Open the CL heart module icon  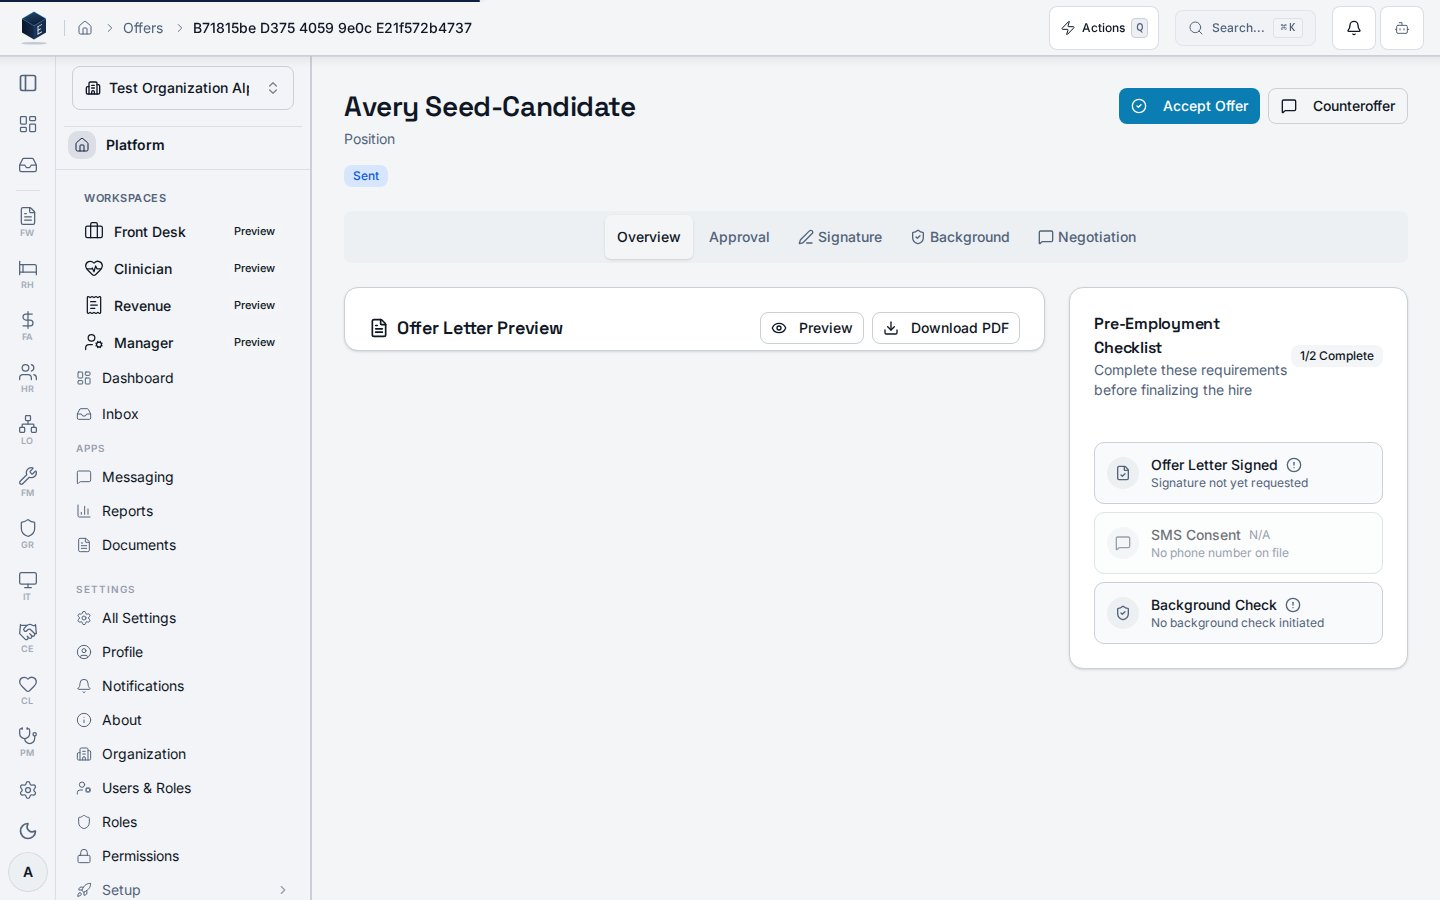[28, 689]
